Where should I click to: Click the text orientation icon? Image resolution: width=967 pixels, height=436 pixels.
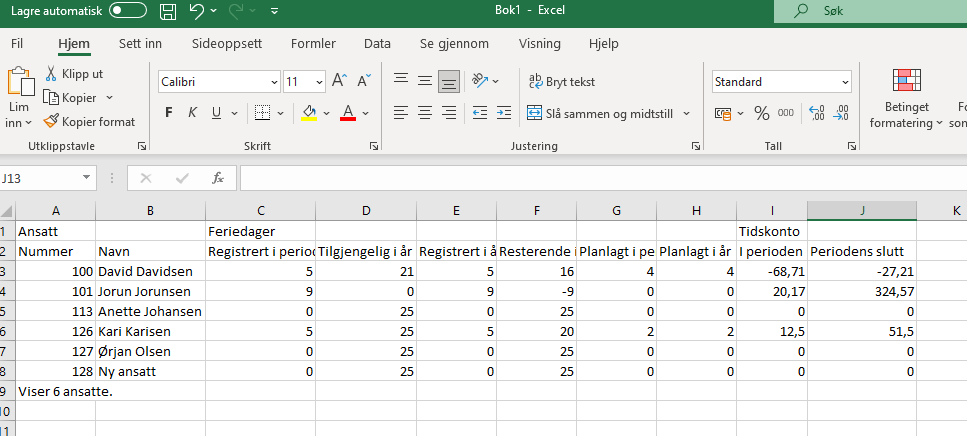click(480, 80)
